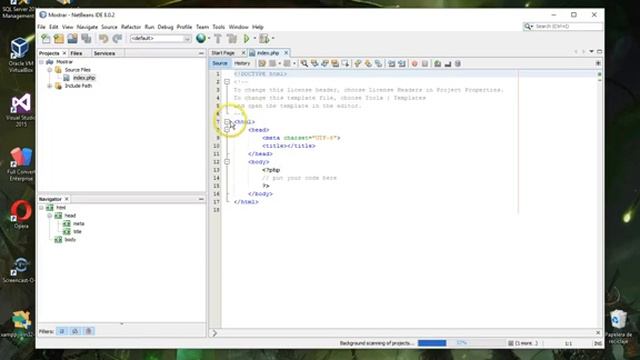The height and width of the screenshot is (360, 640).
Task: Click the Stop Macro Recording icon
Action: [x=424, y=64]
